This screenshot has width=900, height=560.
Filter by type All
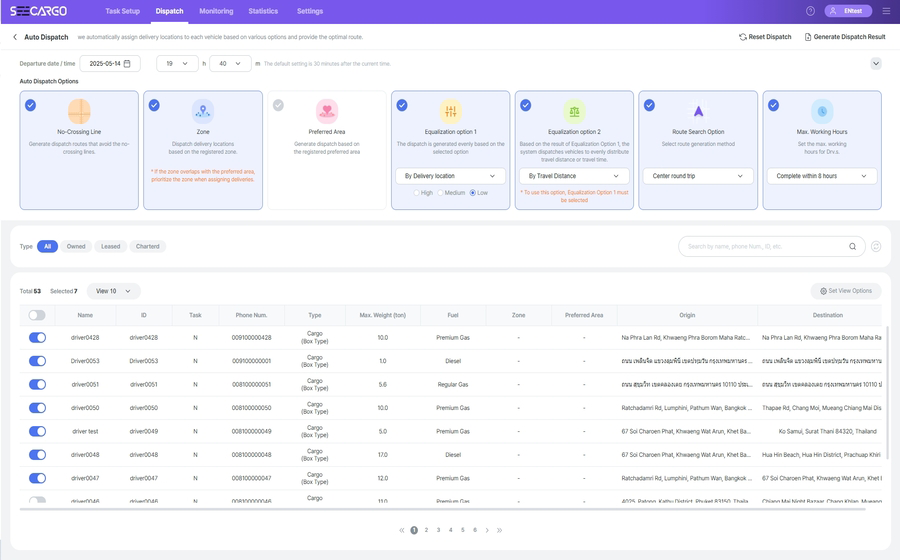(48, 247)
